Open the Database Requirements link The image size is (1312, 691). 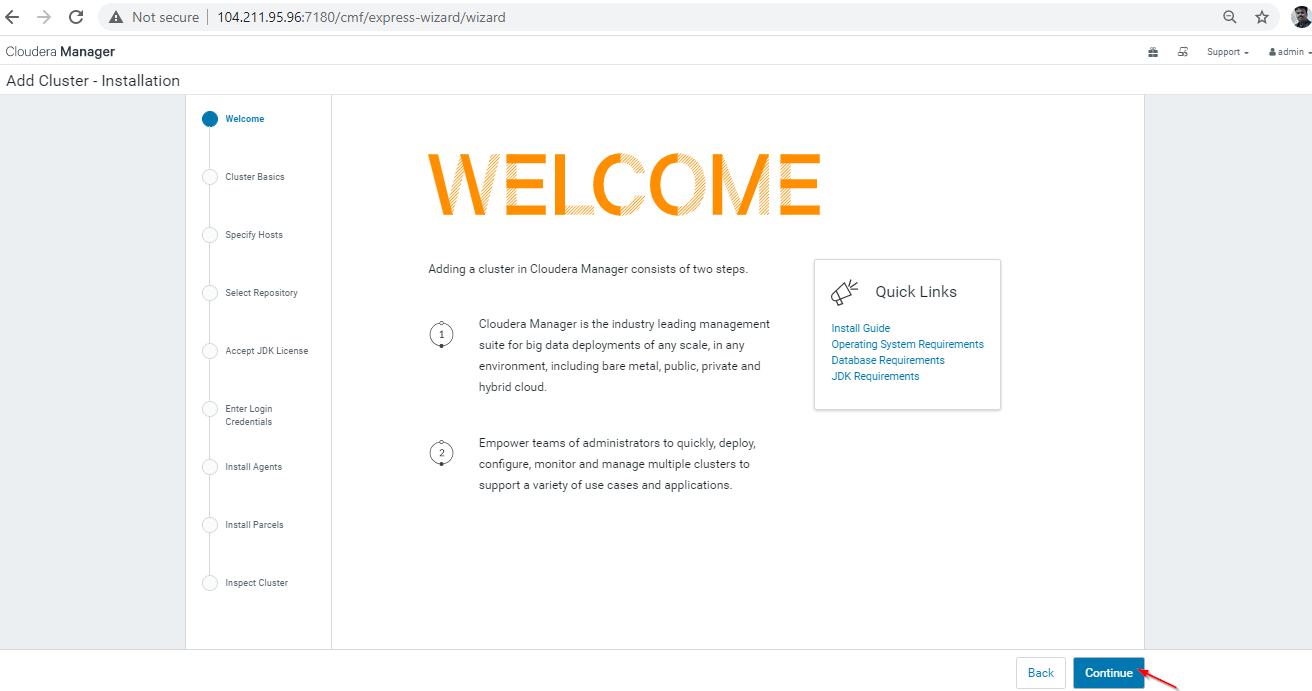(x=888, y=360)
